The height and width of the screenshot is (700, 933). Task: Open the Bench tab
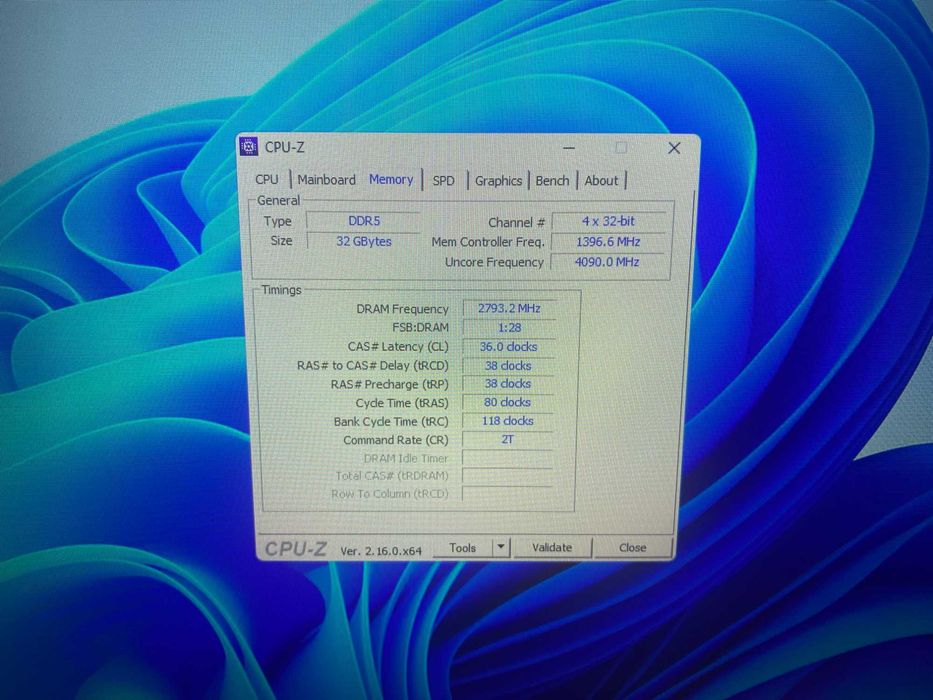pyautogui.click(x=552, y=180)
